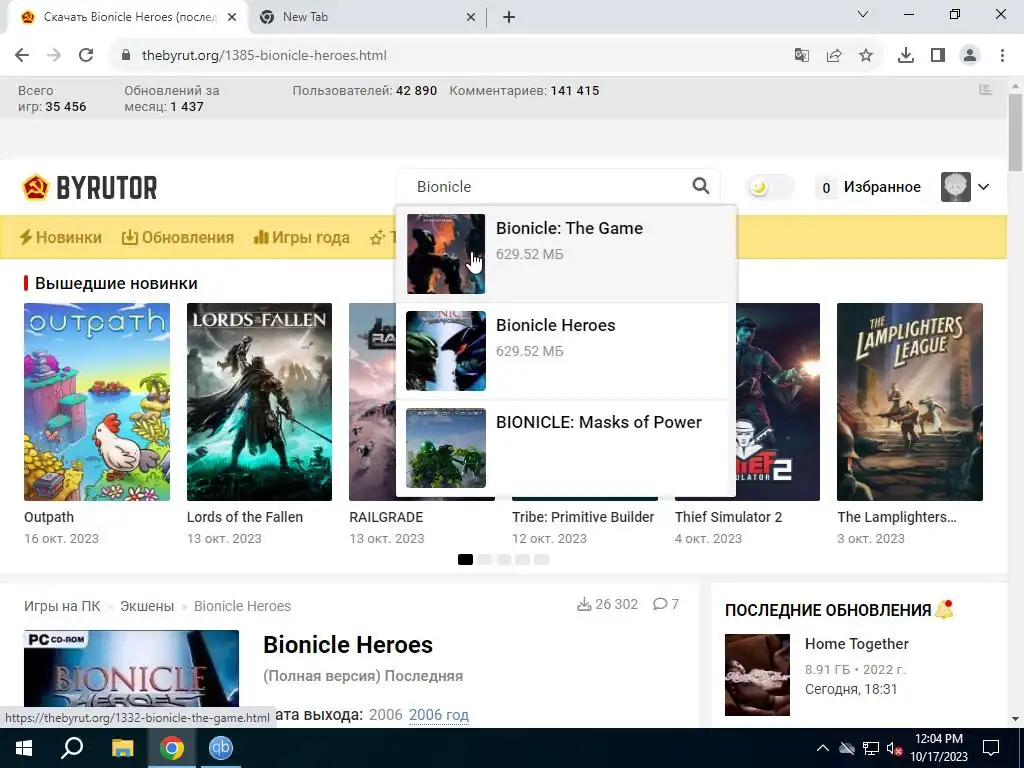Open the notification center icon

(x=991, y=748)
